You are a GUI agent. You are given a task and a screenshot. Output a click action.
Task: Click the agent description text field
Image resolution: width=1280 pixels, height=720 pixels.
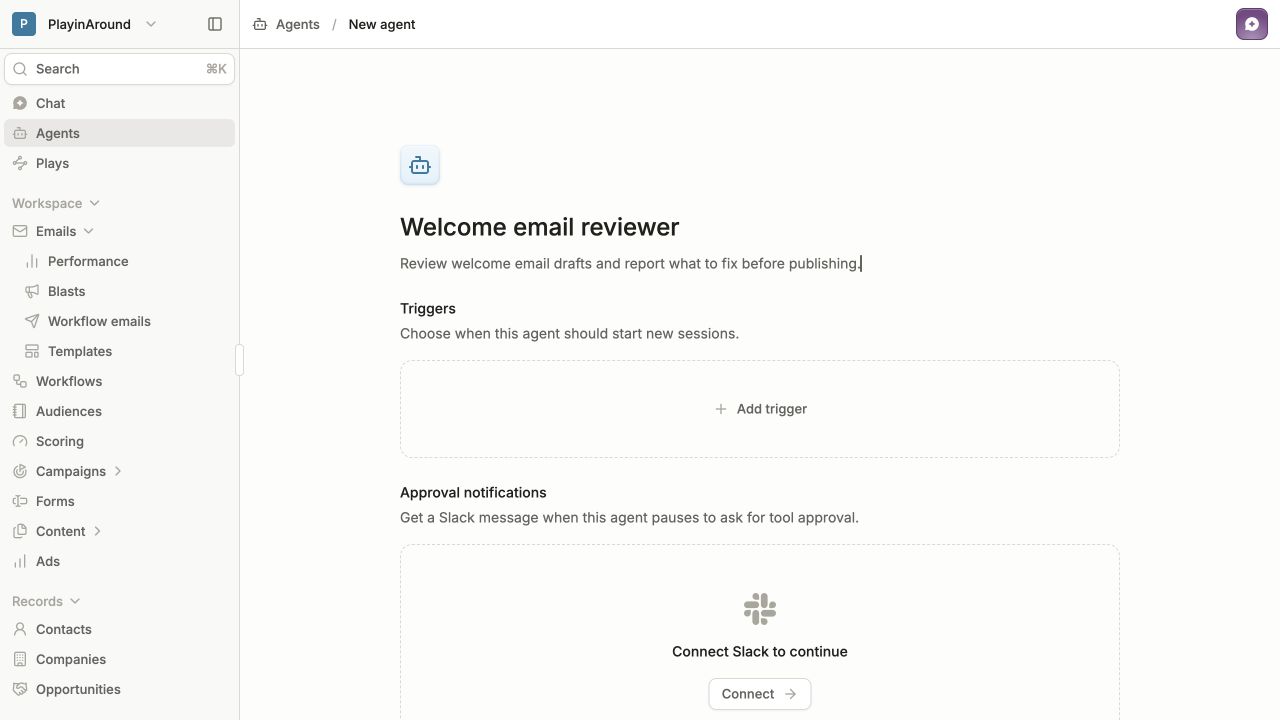click(x=760, y=263)
